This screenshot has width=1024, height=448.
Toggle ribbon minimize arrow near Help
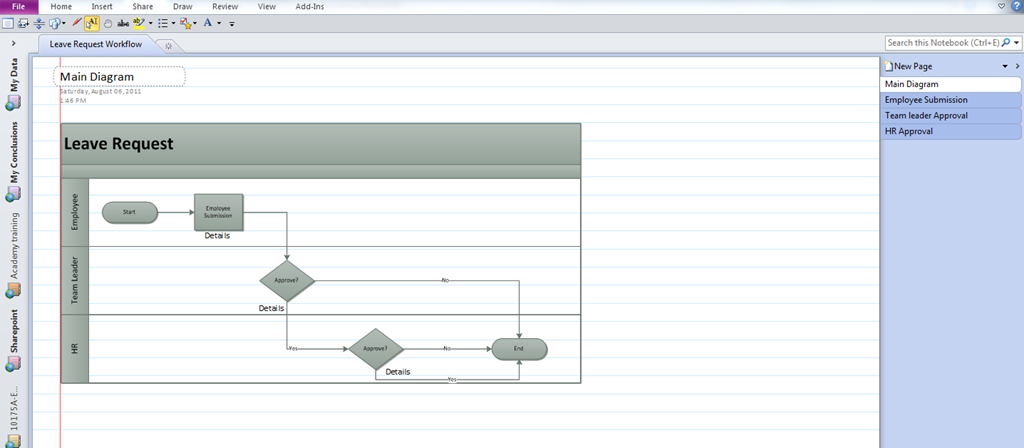(1002, 6)
